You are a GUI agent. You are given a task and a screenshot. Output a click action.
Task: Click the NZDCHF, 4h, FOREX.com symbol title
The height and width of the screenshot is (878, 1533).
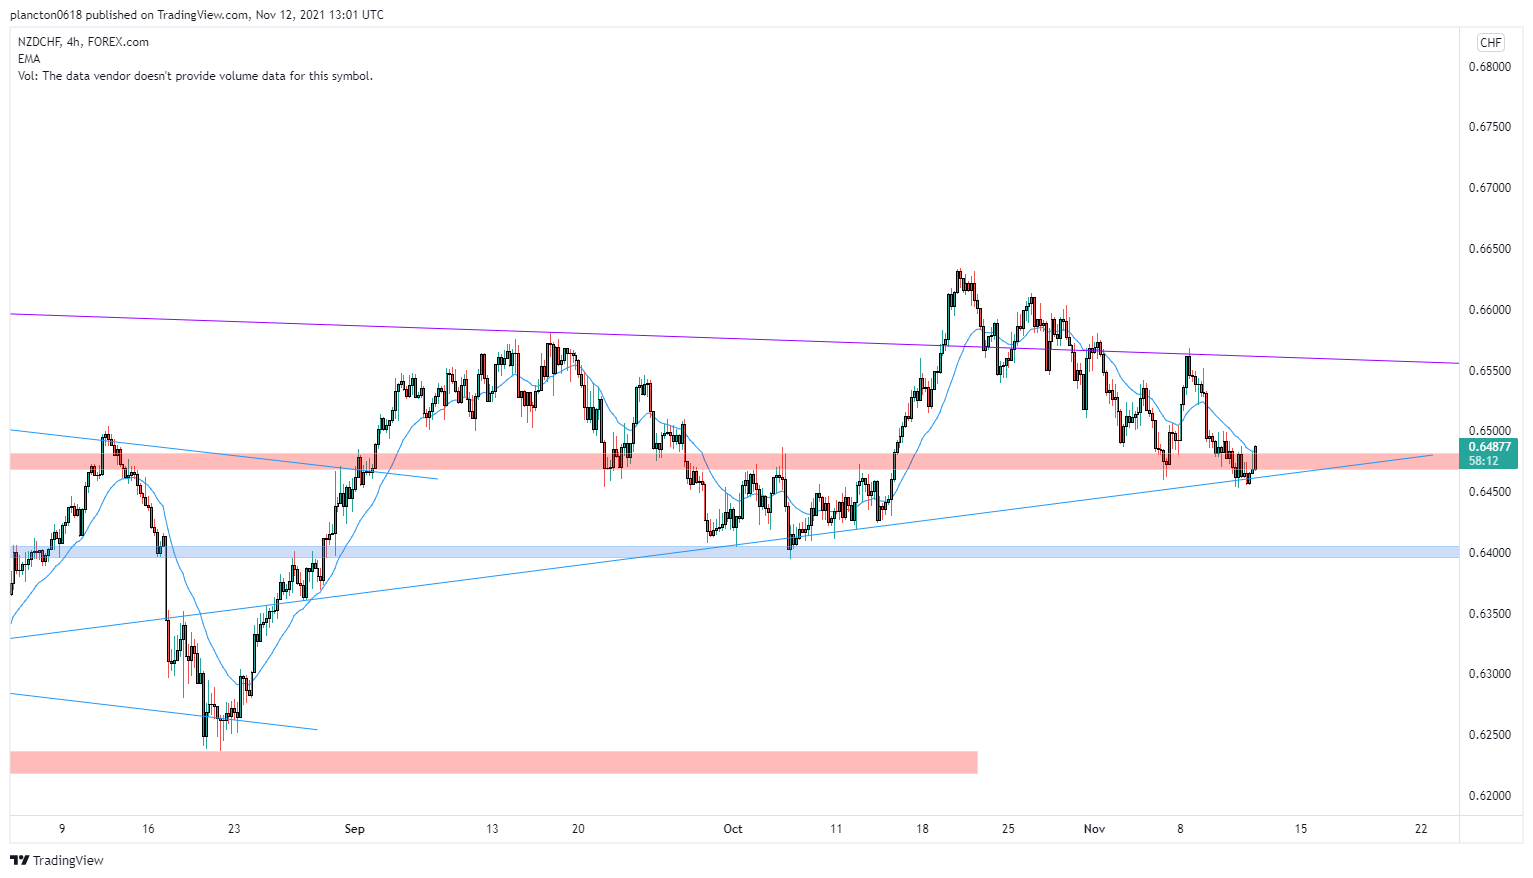tap(83, 42)
